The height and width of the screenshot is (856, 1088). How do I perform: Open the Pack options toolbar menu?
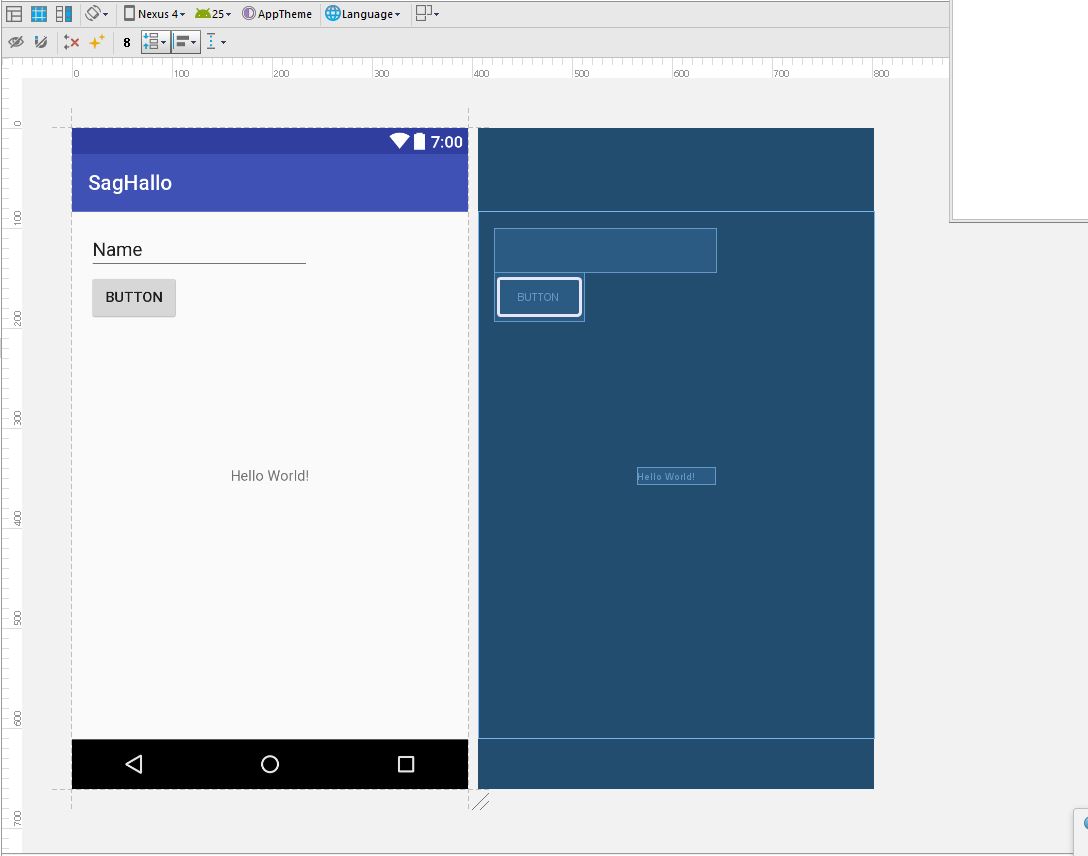tap(155, 42)
